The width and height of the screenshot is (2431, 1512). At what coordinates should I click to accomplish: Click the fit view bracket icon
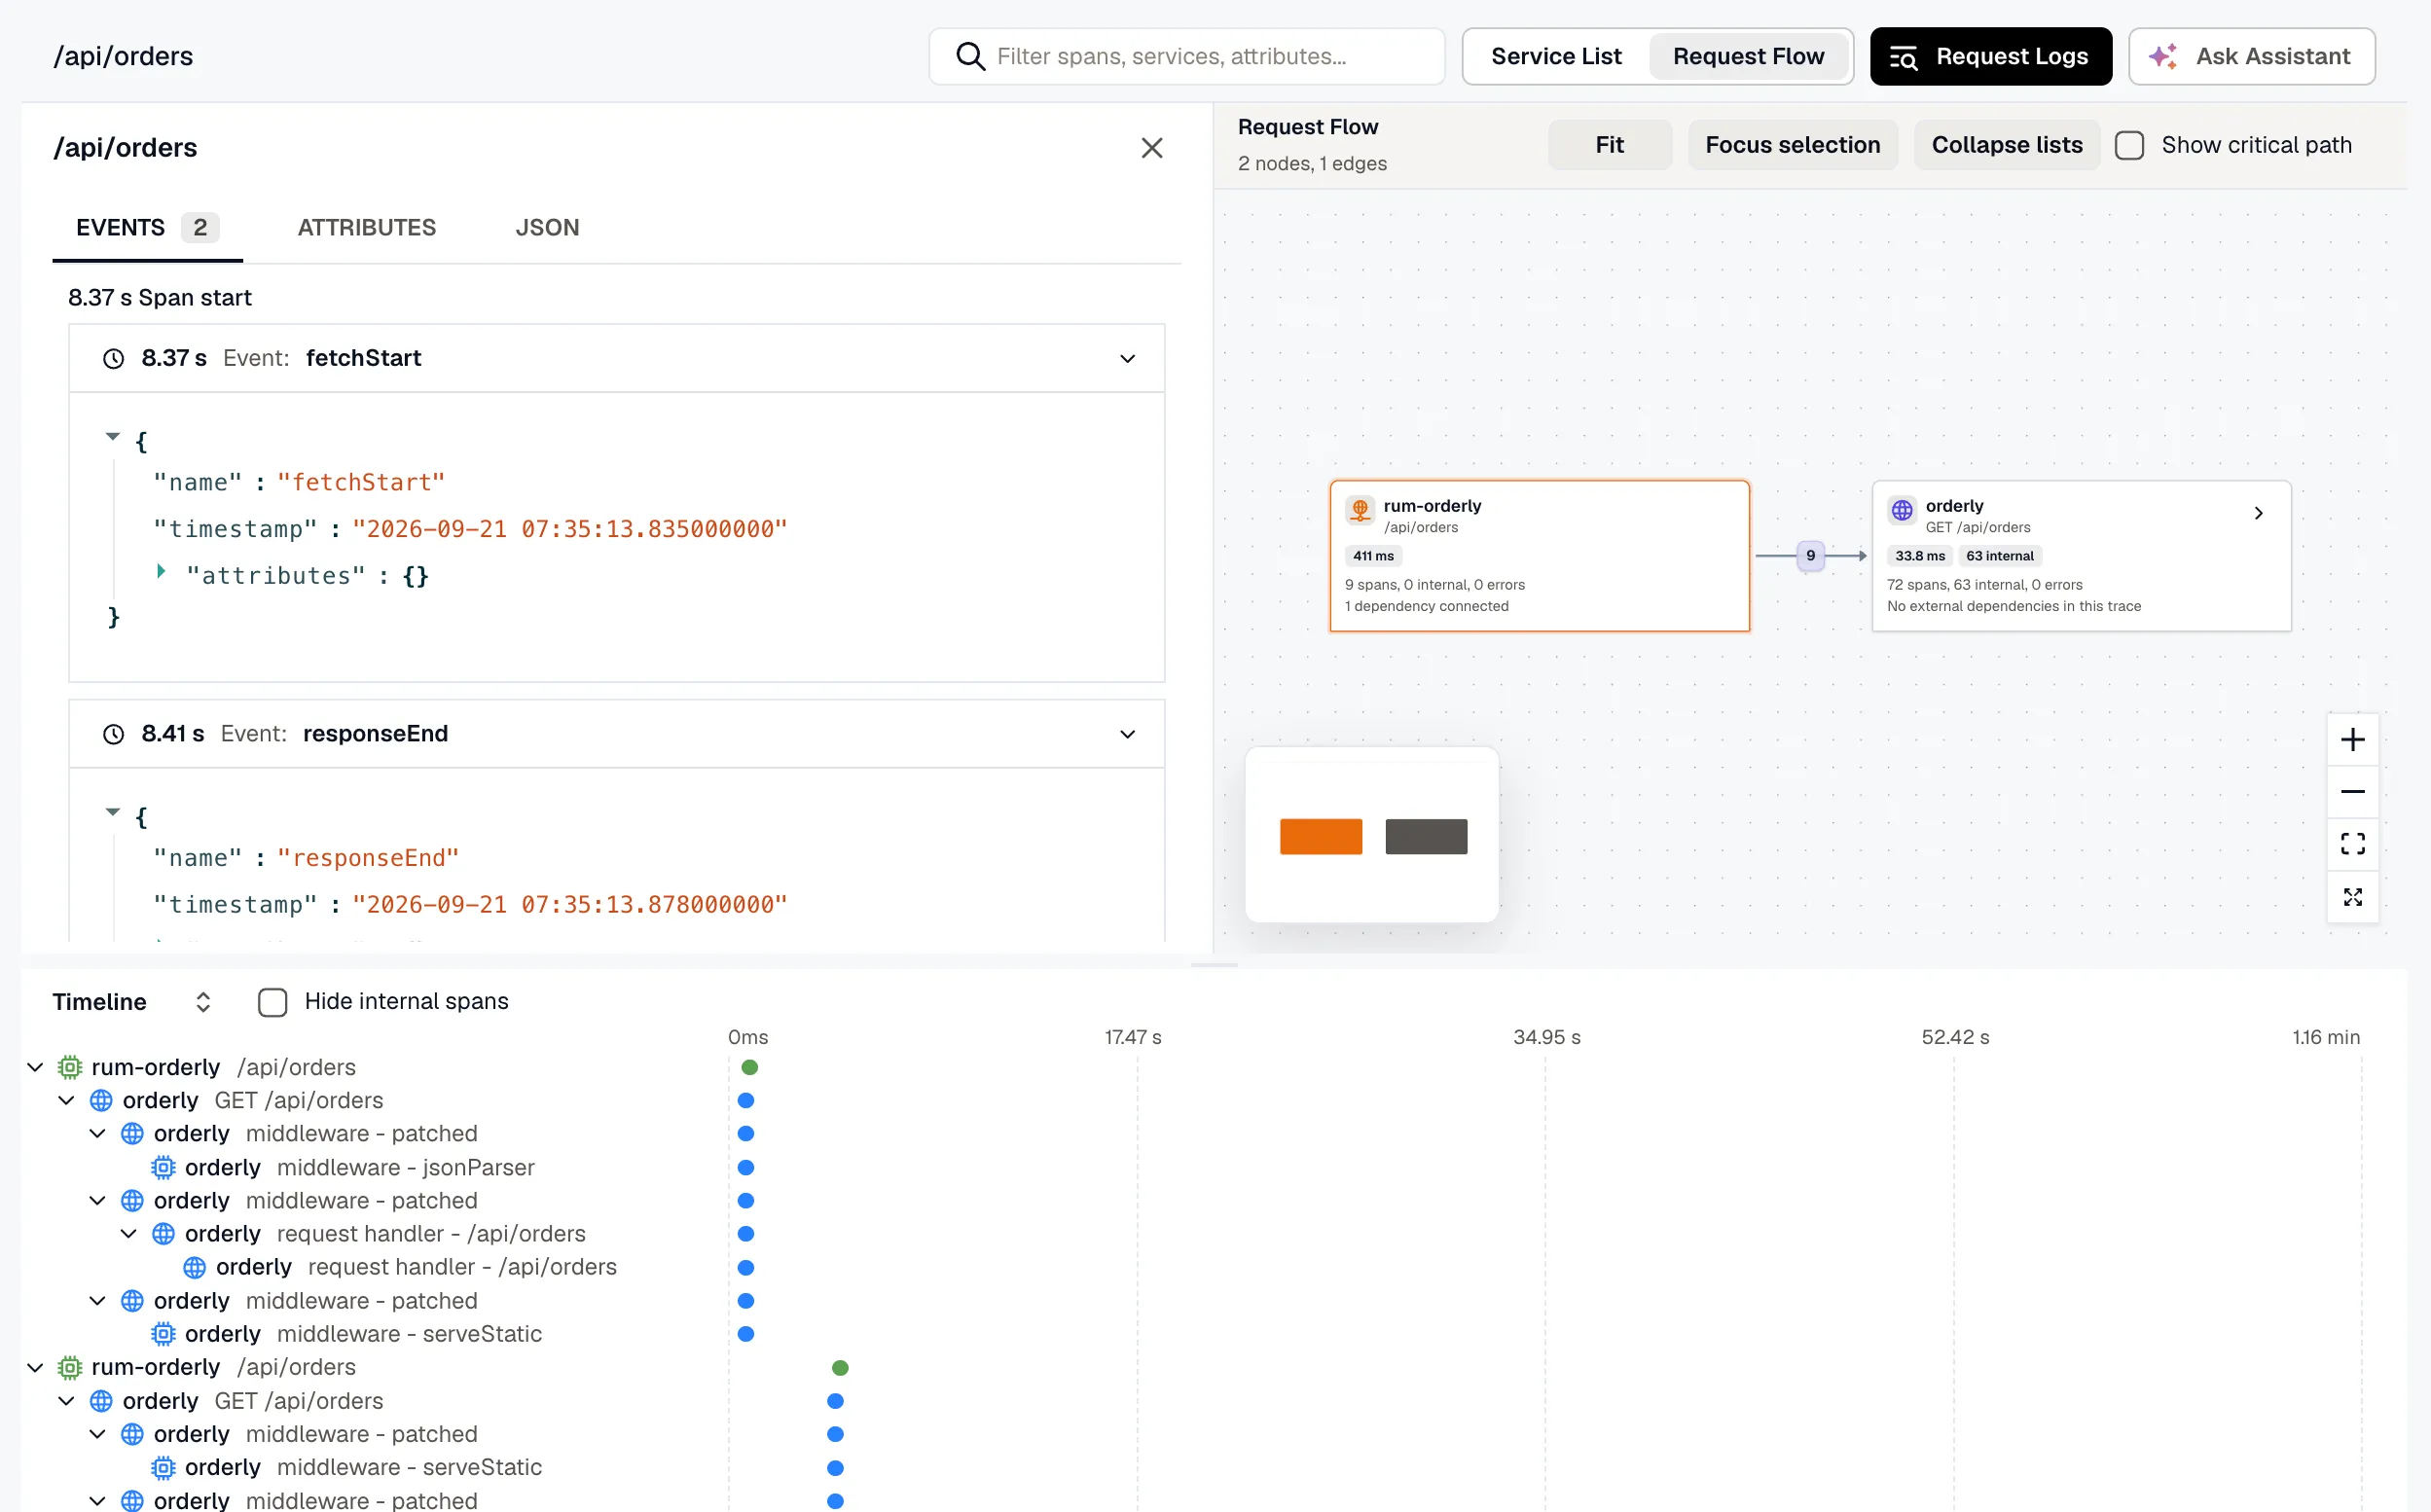coord(2353,844)
